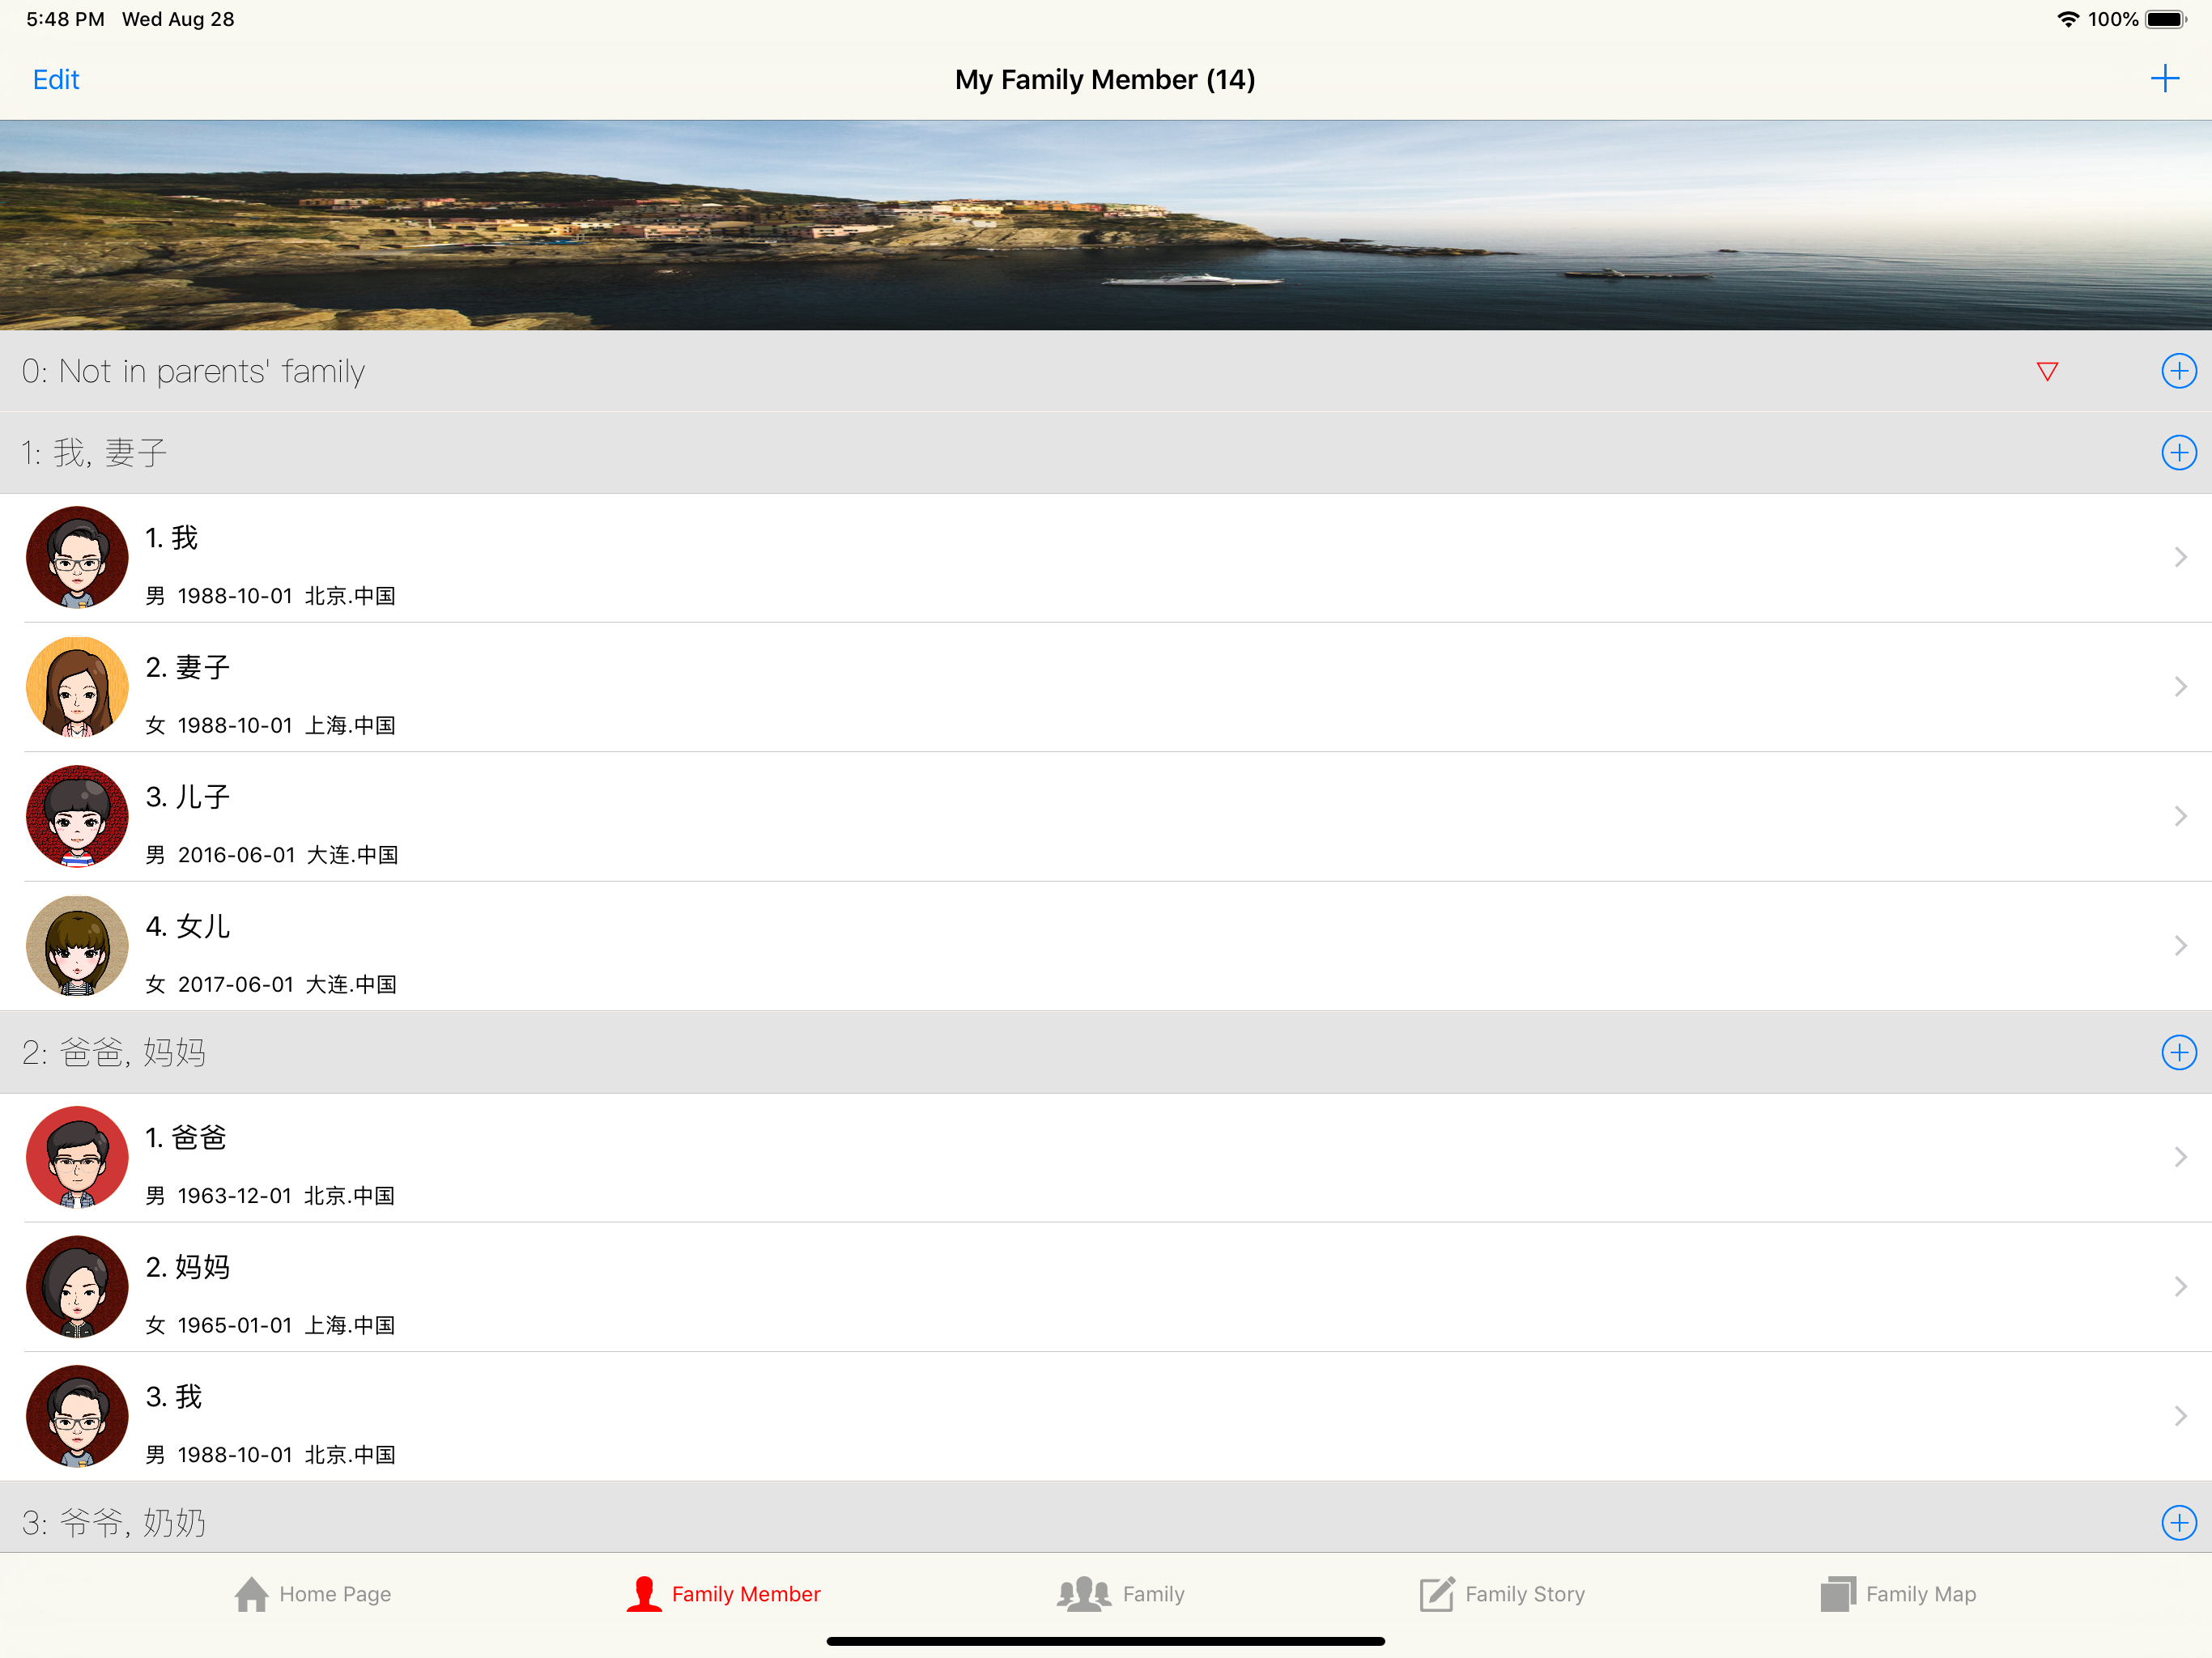Image resolution: width=2212 pixels, height=1658 pixels.
Task: Tap avatar of 妈妈
Action: [x=77, y=1286]
